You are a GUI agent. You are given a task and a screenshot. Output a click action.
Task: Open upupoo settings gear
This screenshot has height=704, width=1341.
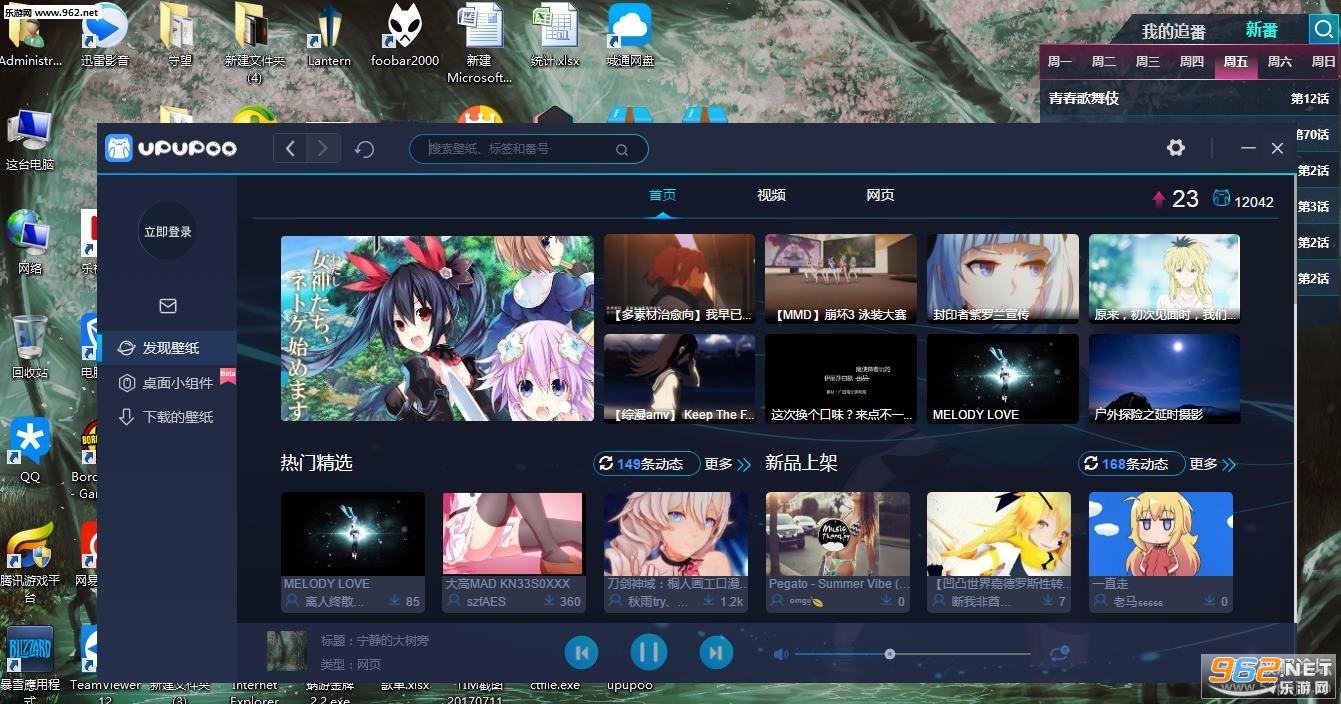[x=1176, y=148]
